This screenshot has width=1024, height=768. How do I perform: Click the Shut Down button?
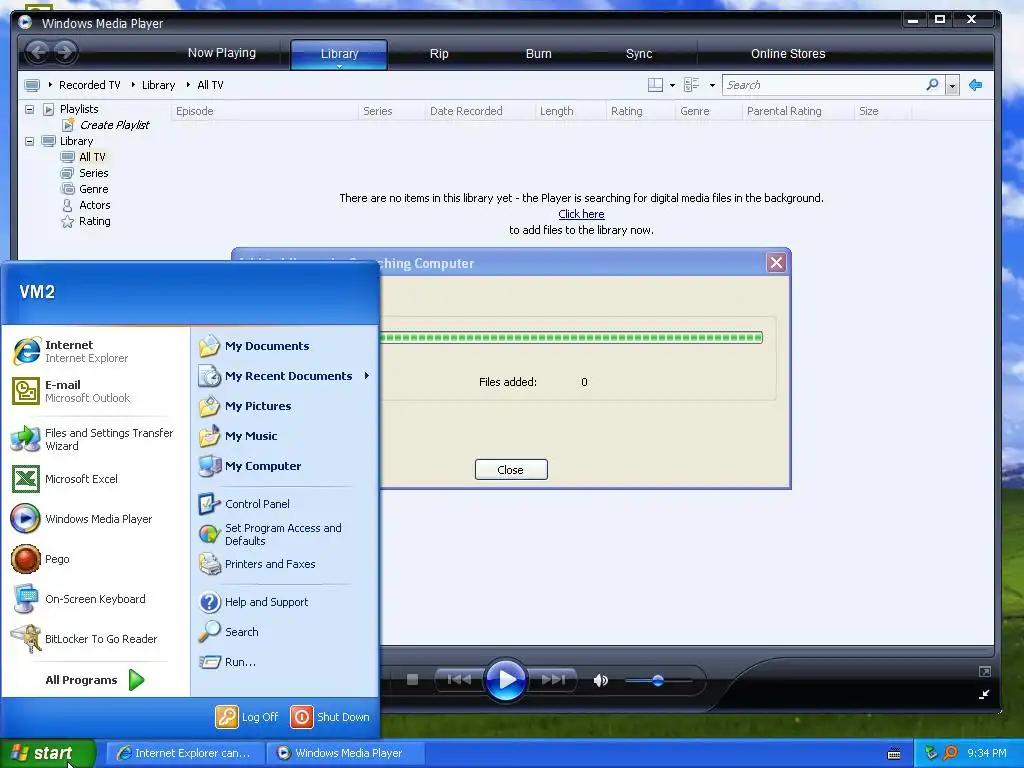(x=330, y=717)
